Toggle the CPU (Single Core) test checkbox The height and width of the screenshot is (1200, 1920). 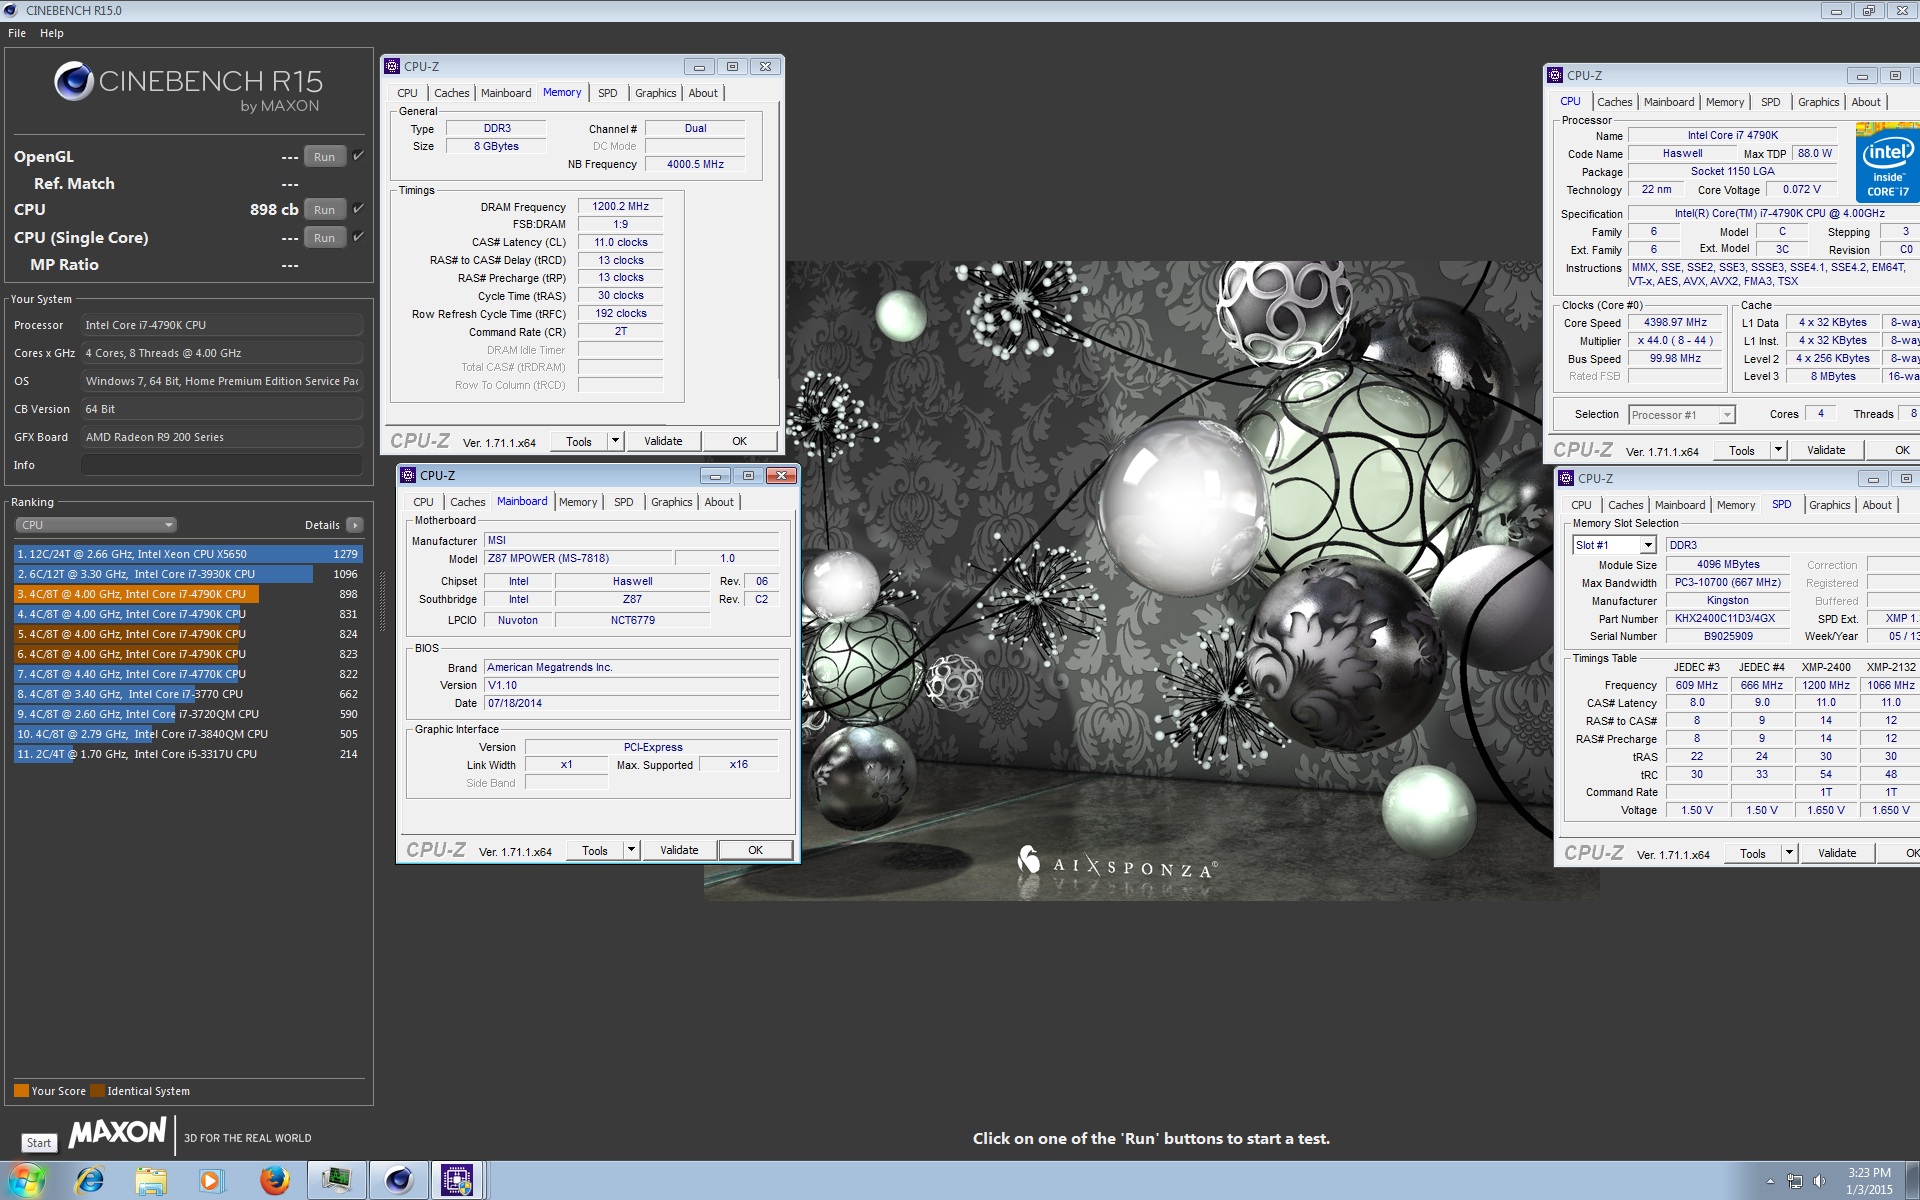(358, 236)
